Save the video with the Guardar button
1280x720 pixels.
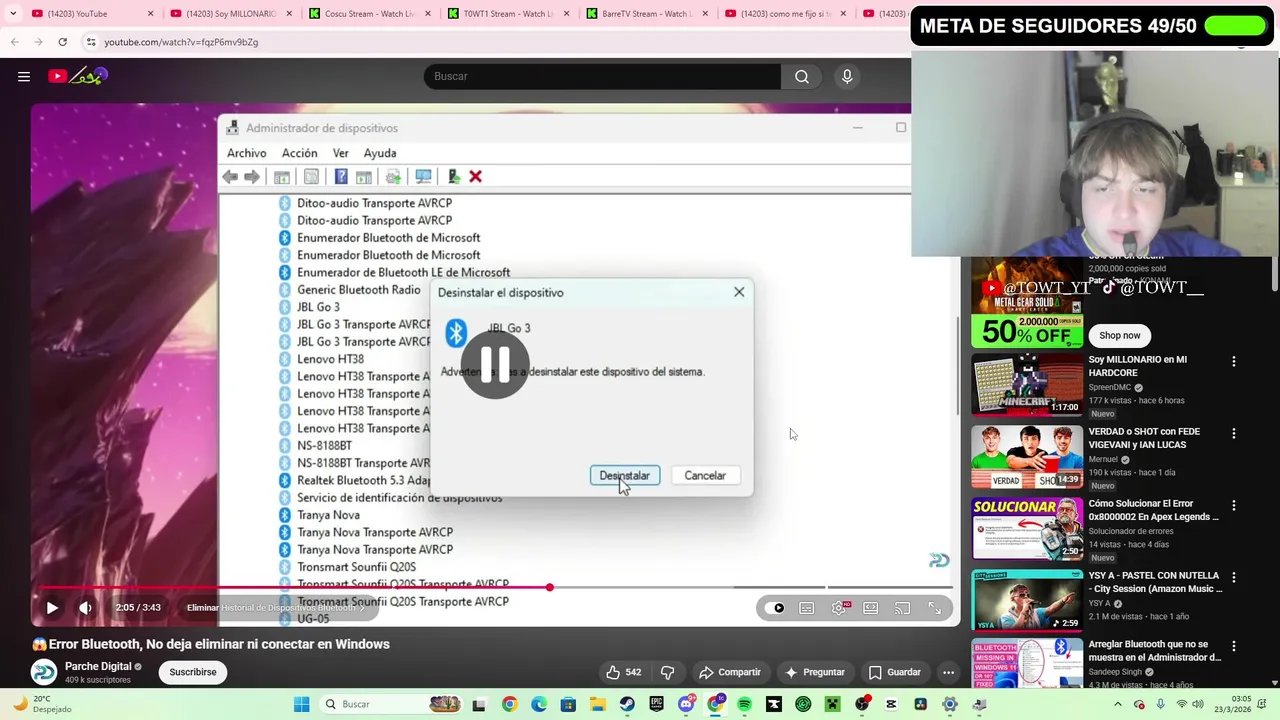point(894,672)
